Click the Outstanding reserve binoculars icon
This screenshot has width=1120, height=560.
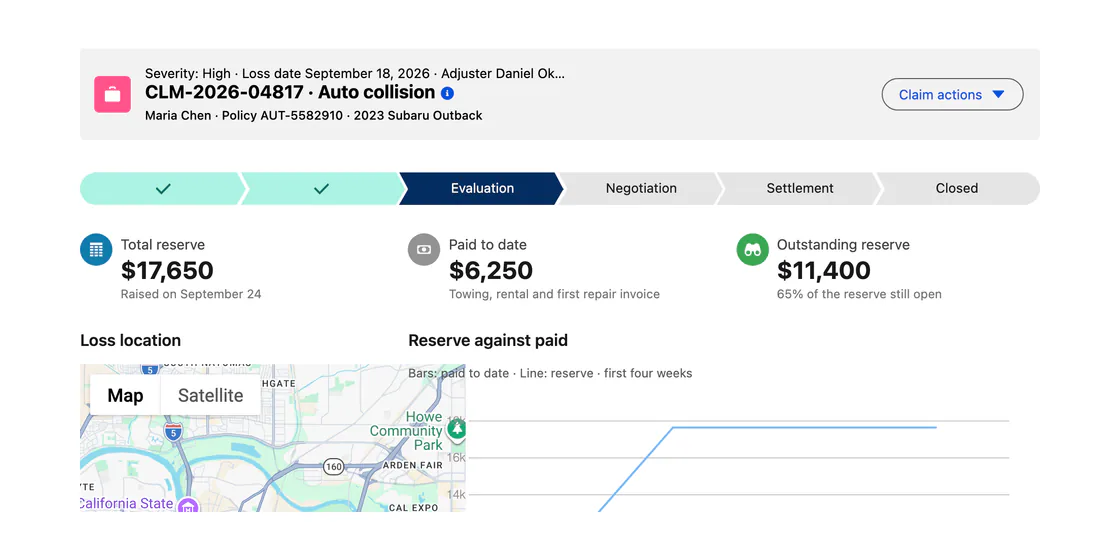(x=752, y=250)
